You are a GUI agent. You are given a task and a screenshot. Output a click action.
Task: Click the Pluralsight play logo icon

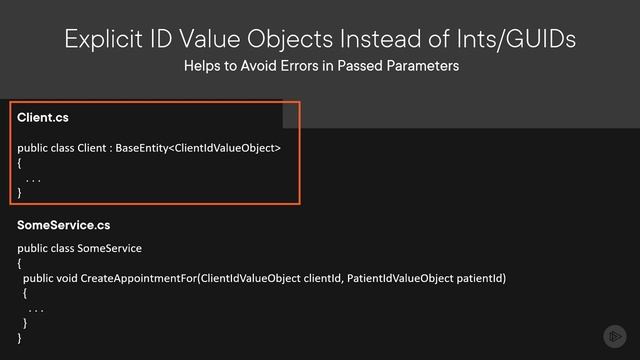point(615,336)
